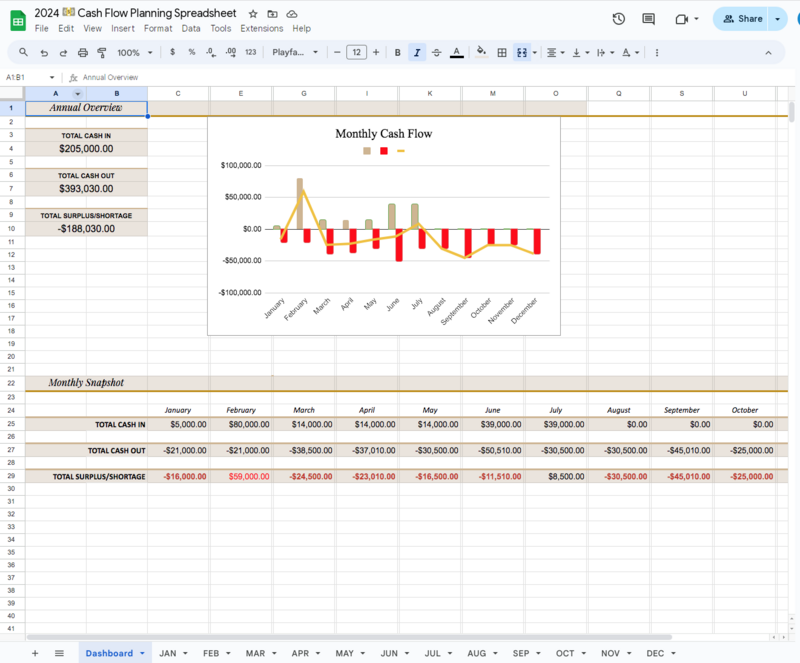Switch to the JUN sheet tab
The image size is (800, 663).
pos(389,653)
